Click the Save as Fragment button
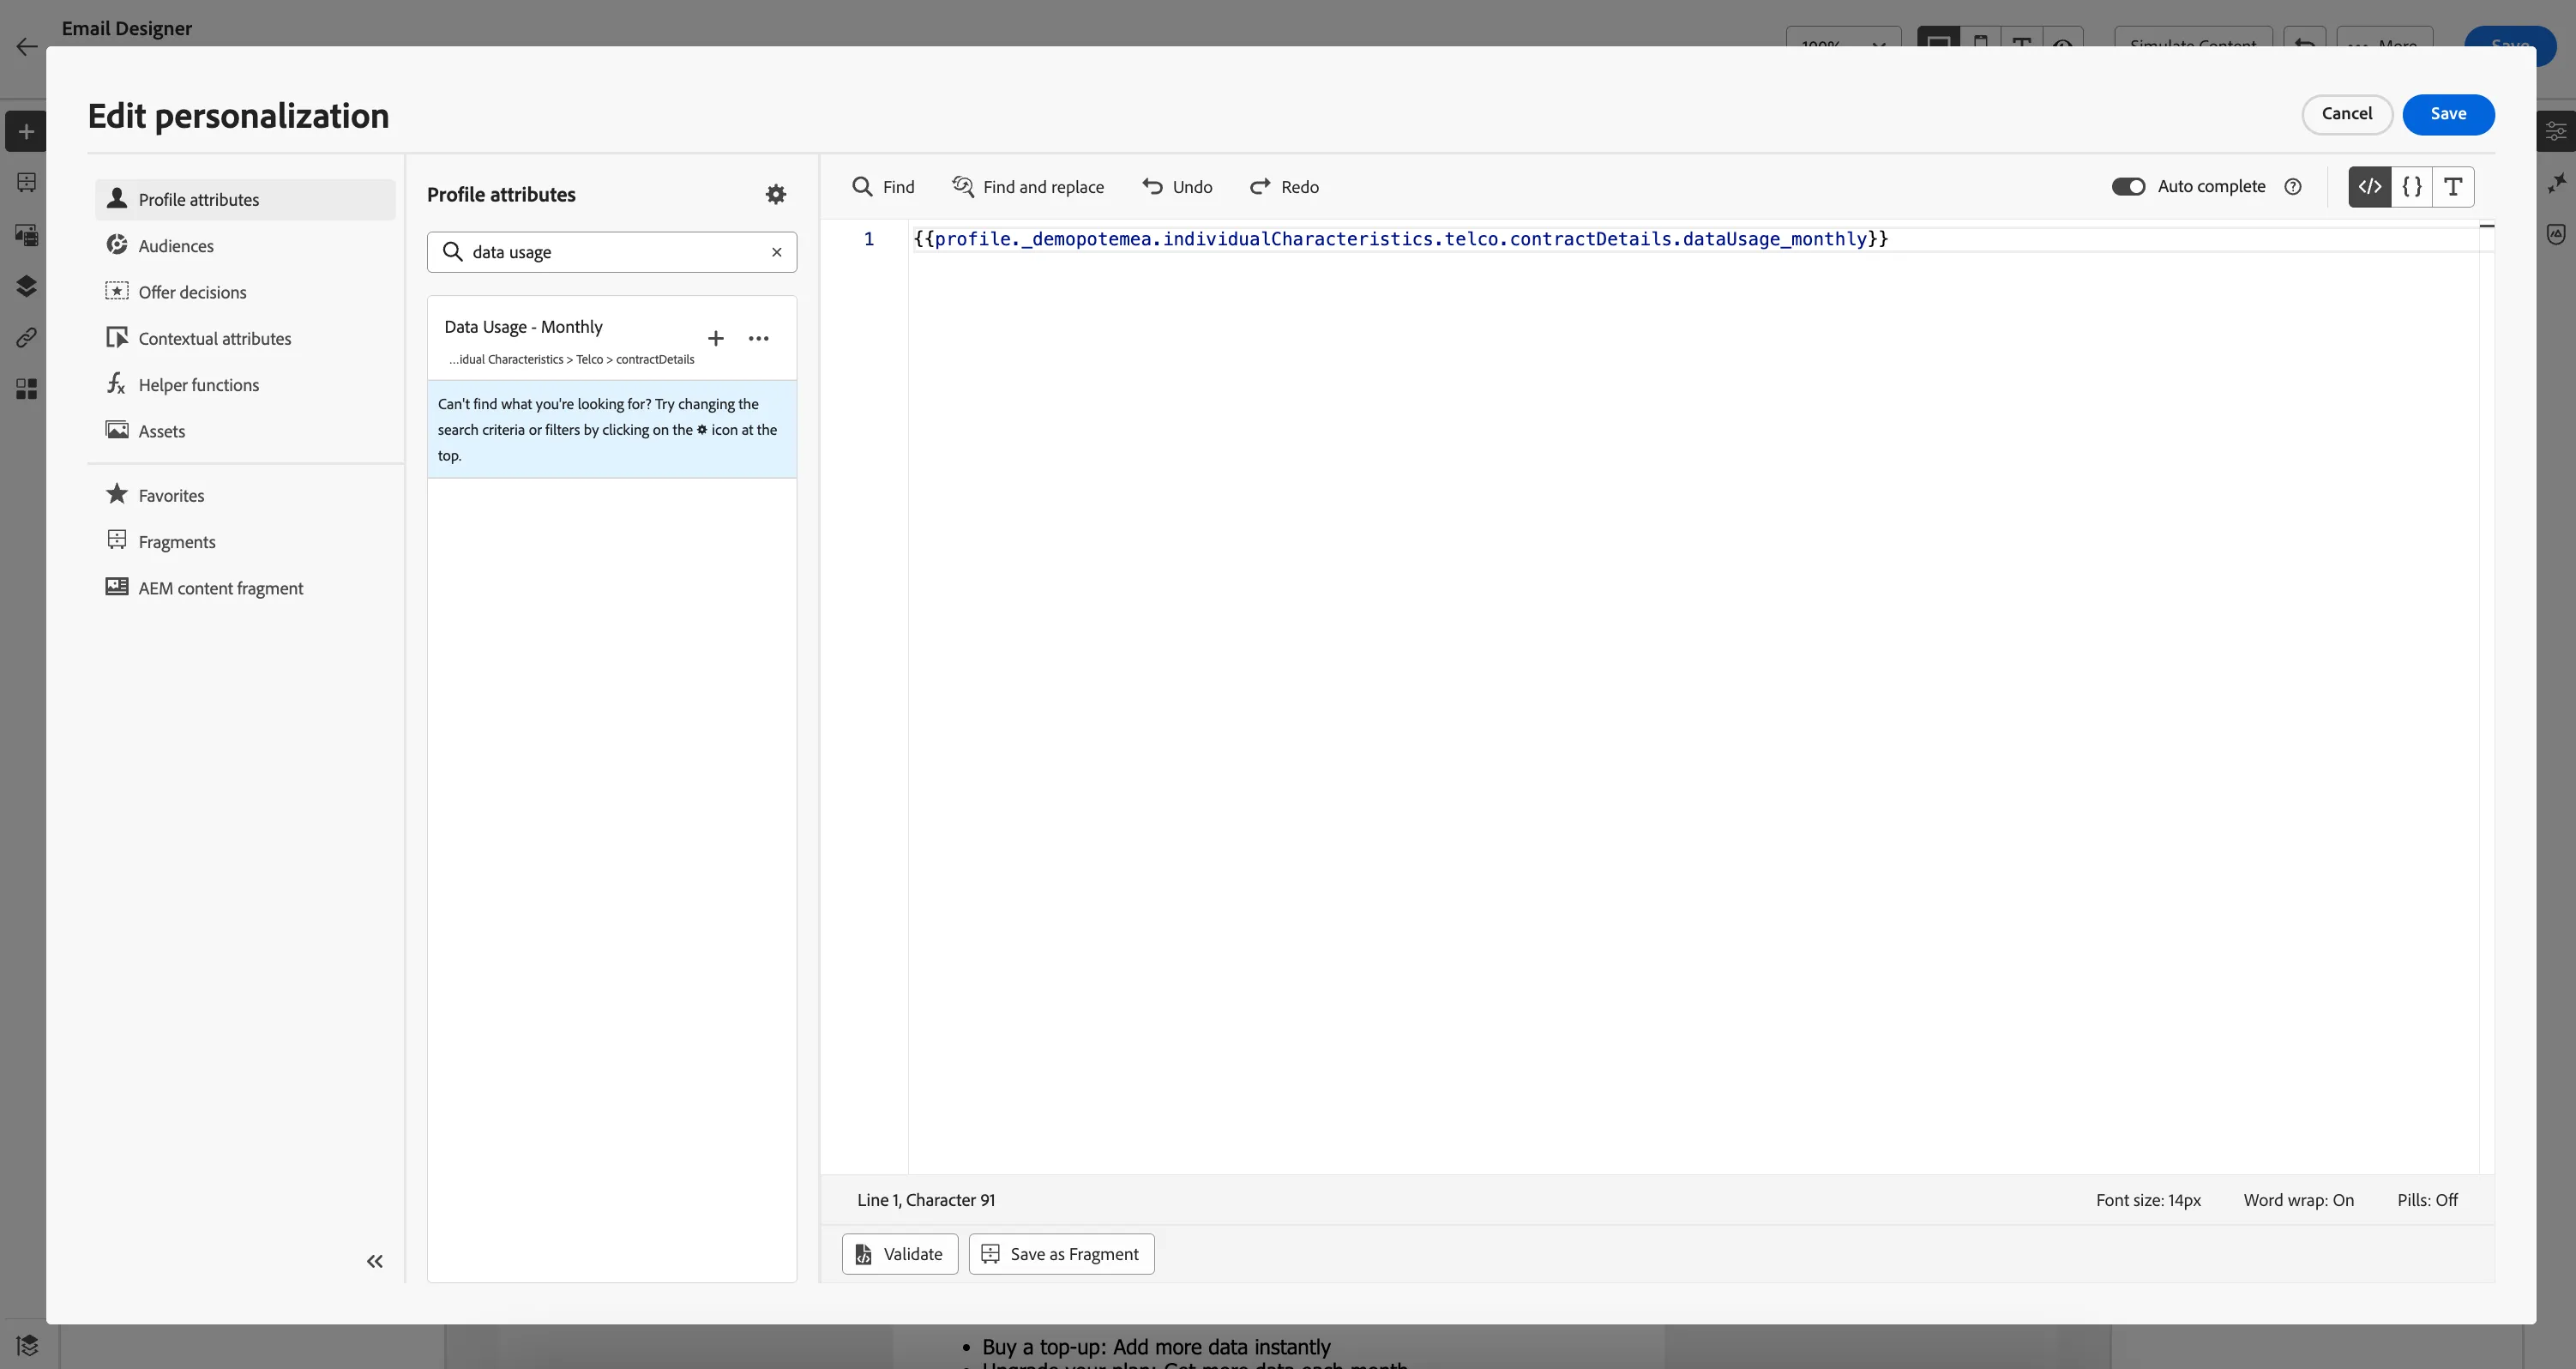This screenshot has height=1369, width=2576. pos(1061,1254)
